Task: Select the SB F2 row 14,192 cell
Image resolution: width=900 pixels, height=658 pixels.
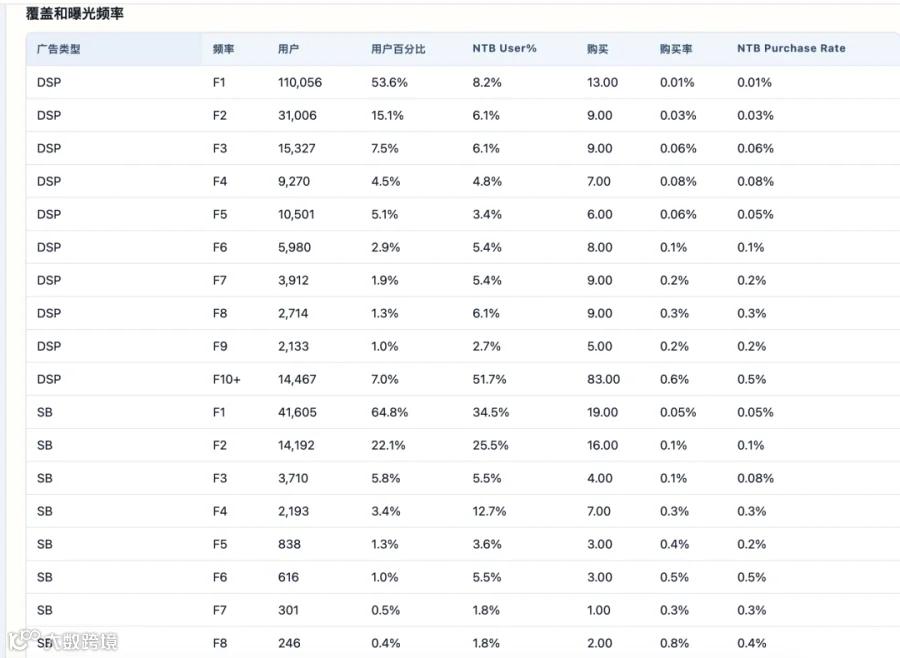Action: point(296,445)
